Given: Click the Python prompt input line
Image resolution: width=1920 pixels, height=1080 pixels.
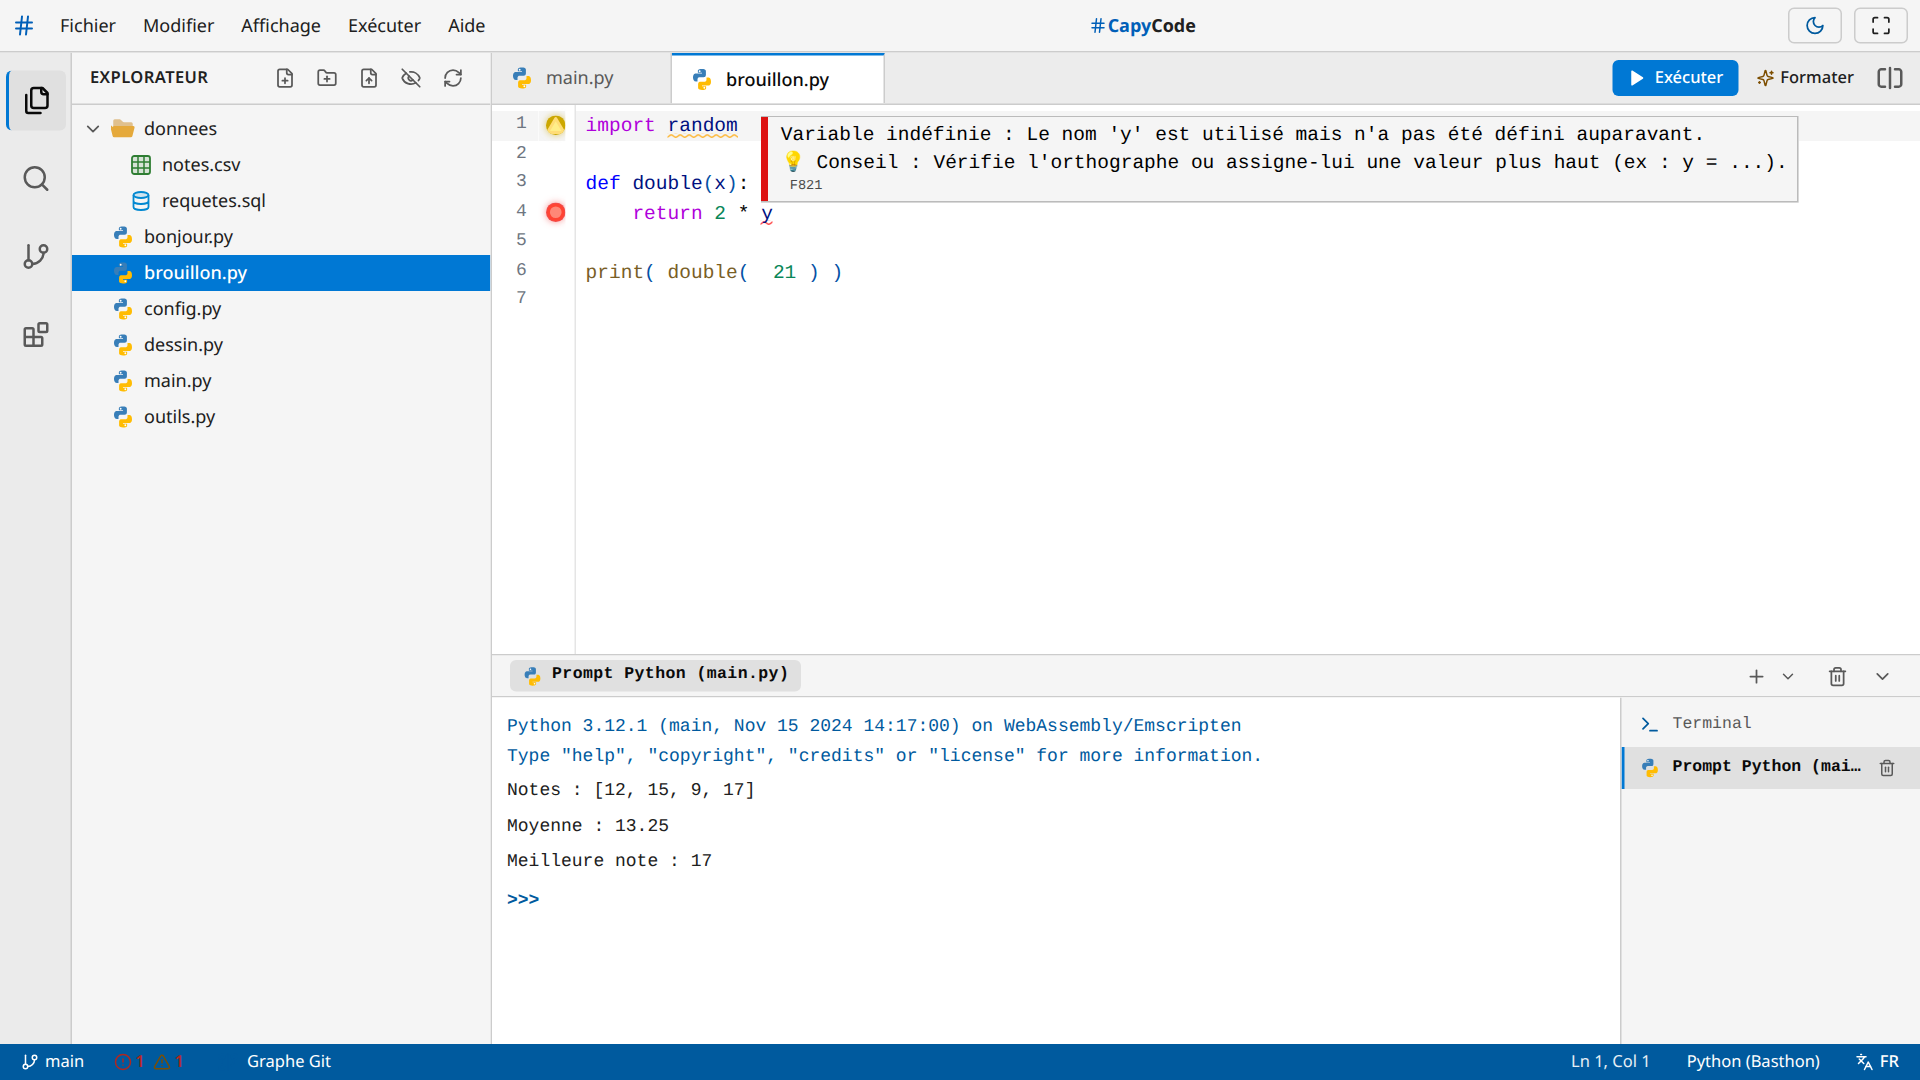Looking at the screenshot, I should (1056, 899).
